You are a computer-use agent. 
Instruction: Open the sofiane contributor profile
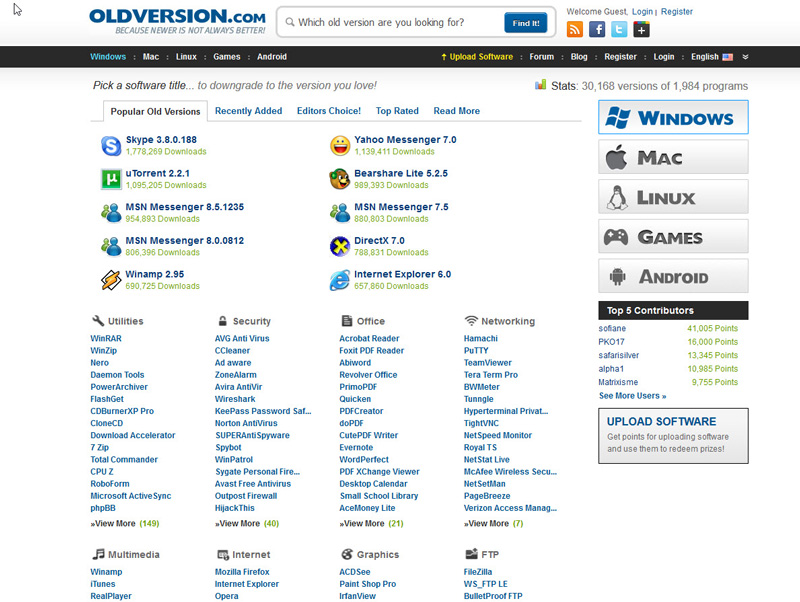(612, 329)
